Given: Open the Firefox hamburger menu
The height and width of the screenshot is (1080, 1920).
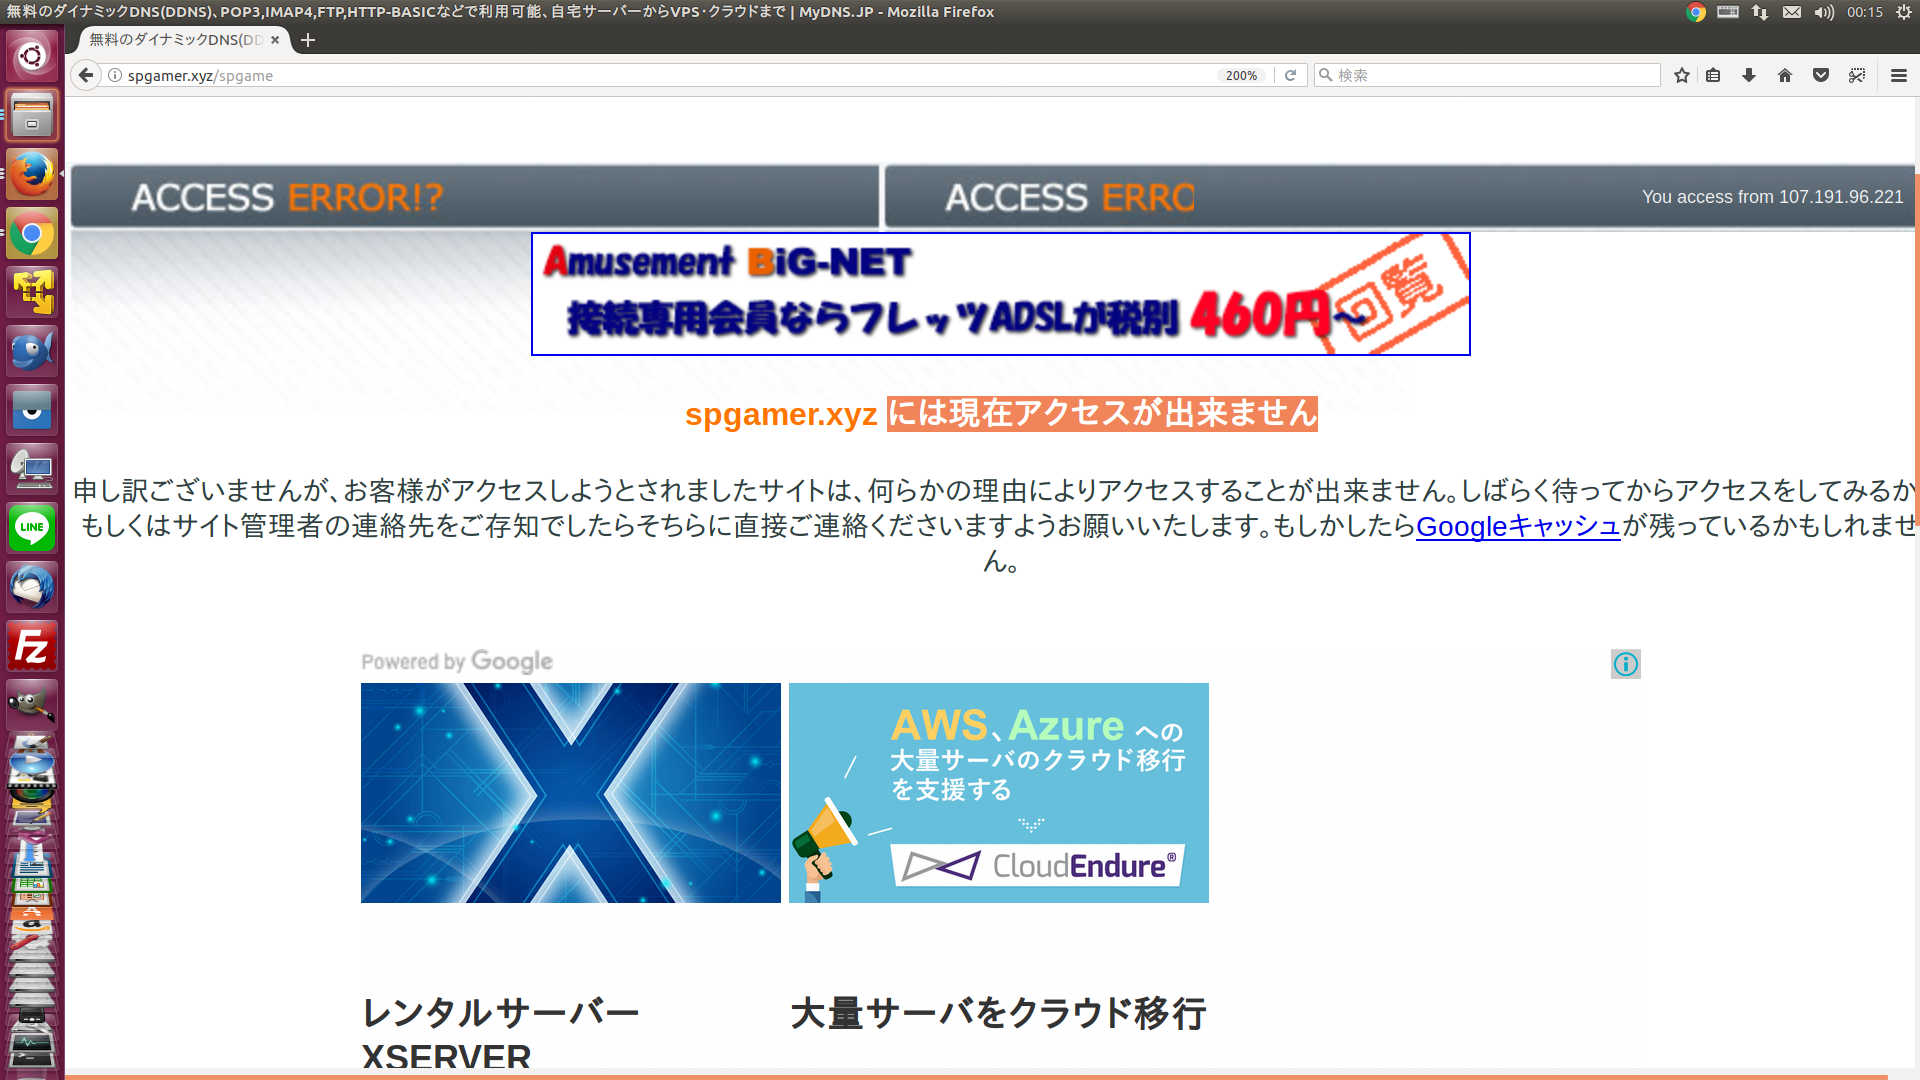Looking at the screenshot, I should point(1899,75).
